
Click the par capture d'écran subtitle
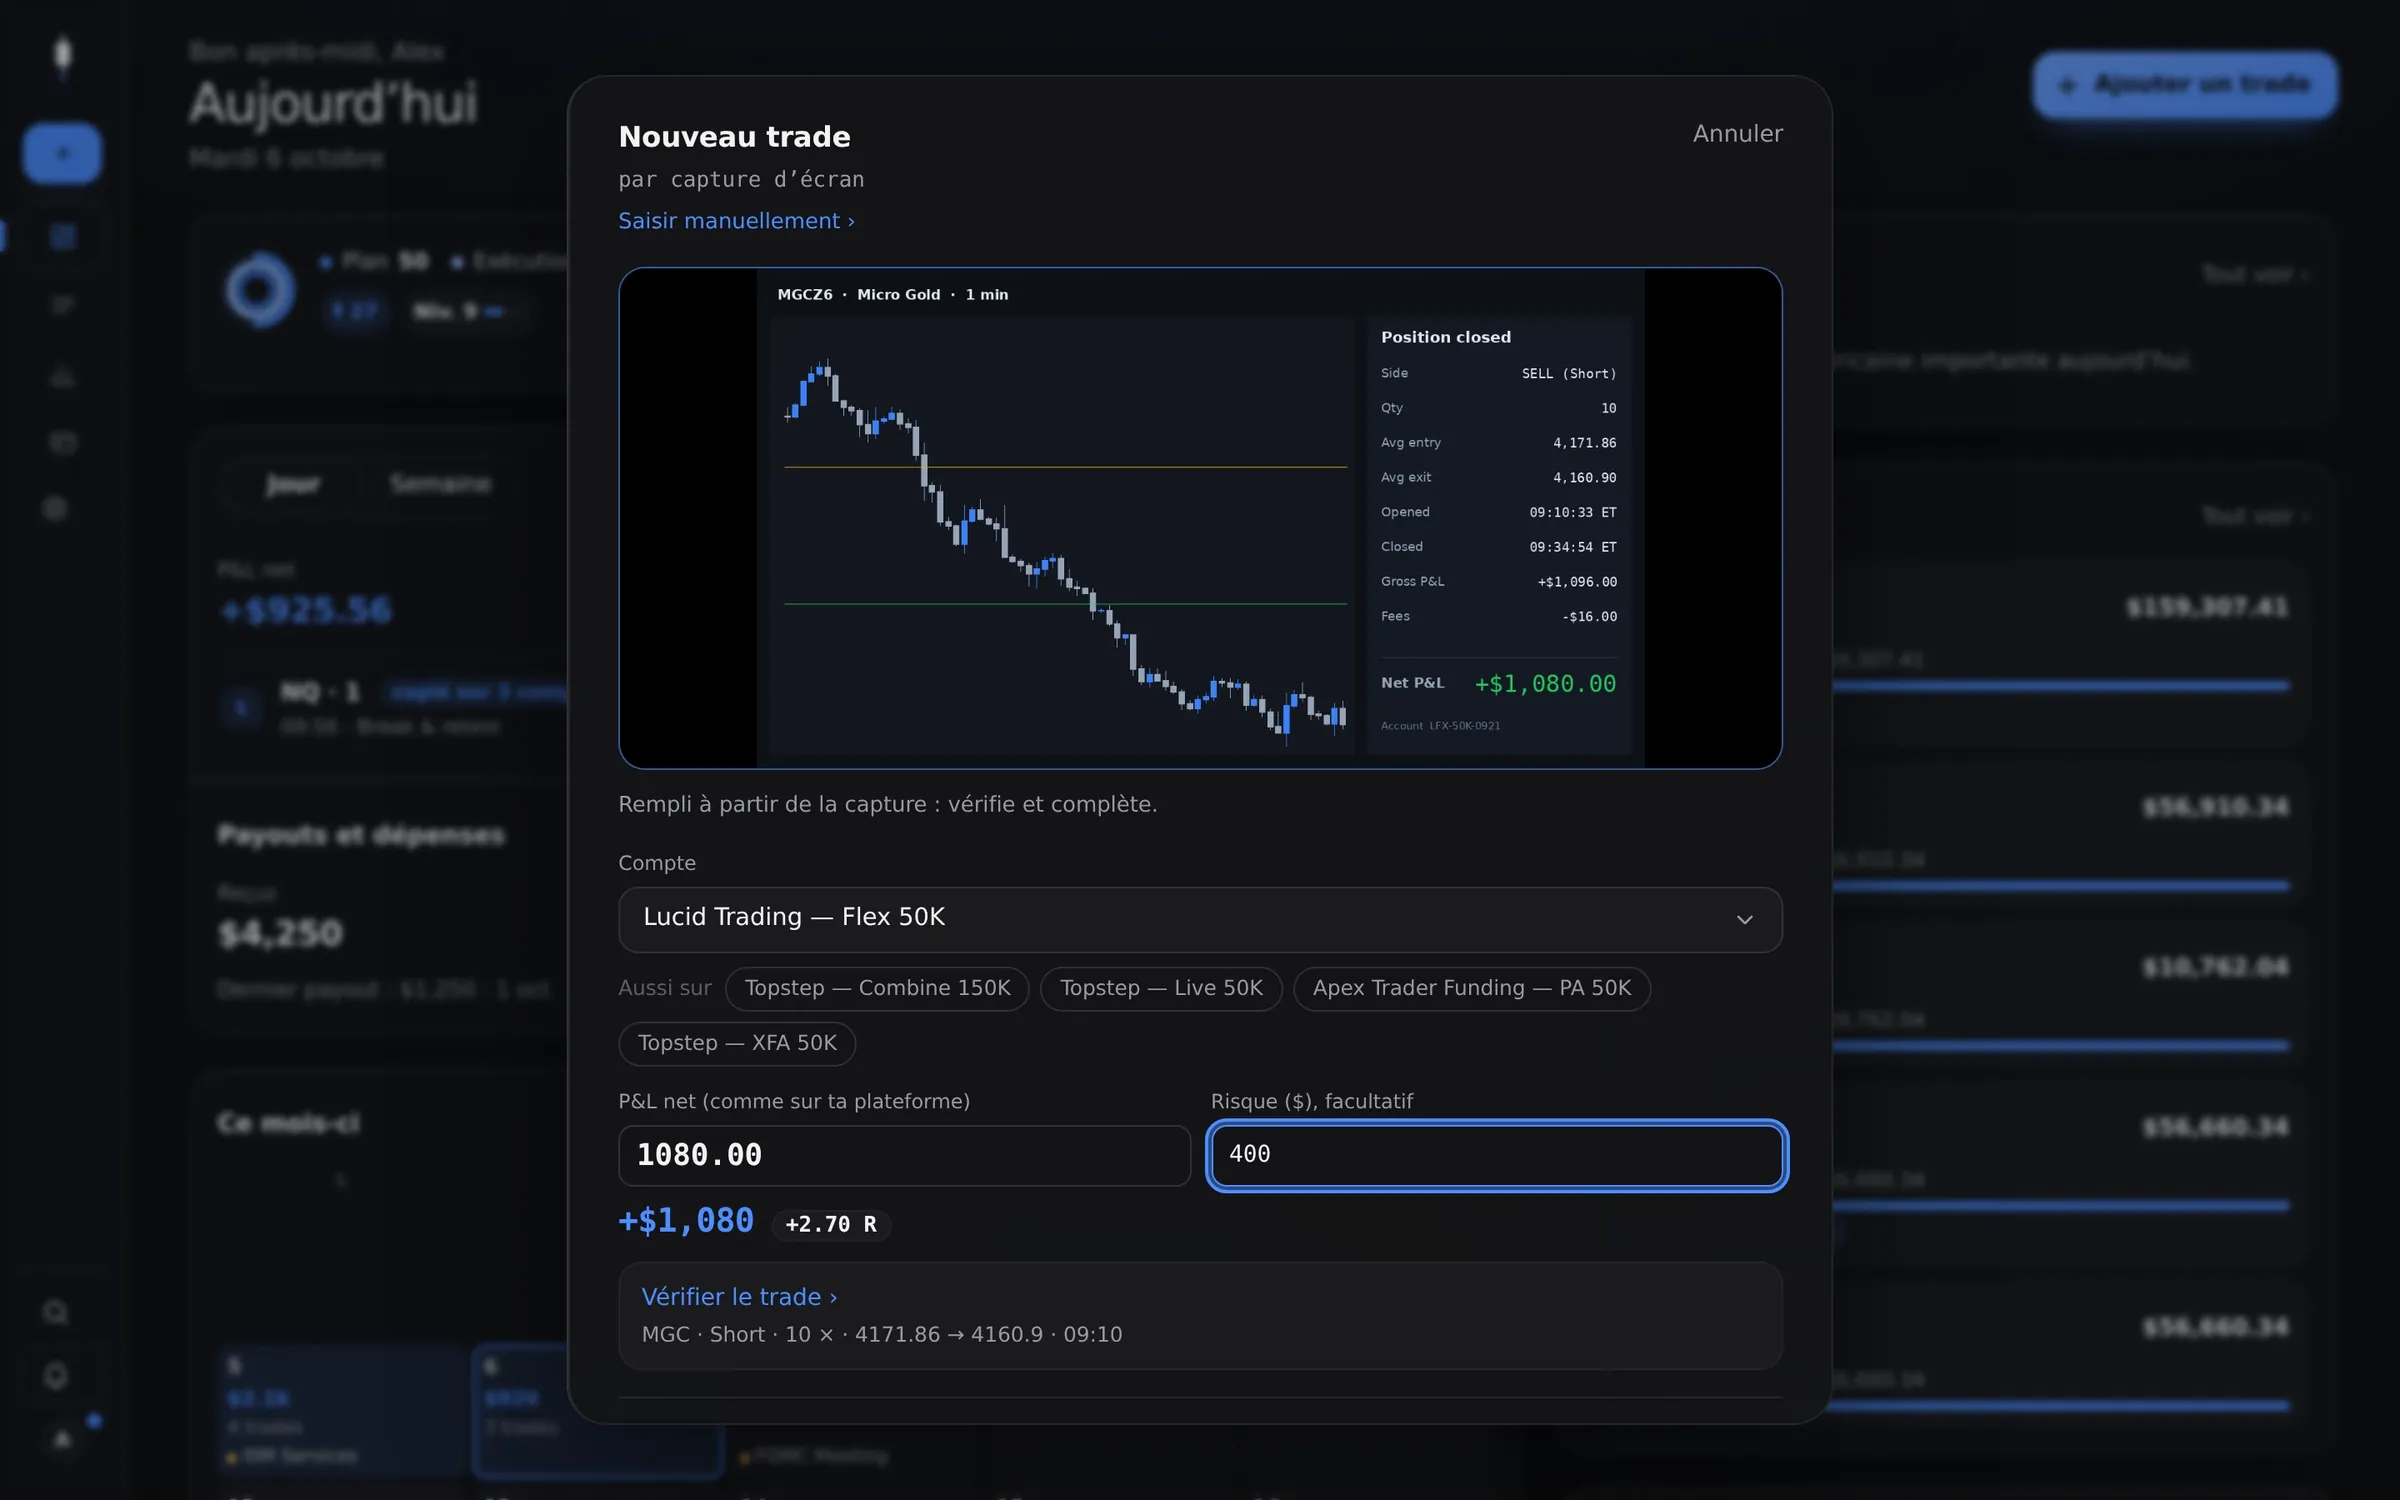(741, 179)
